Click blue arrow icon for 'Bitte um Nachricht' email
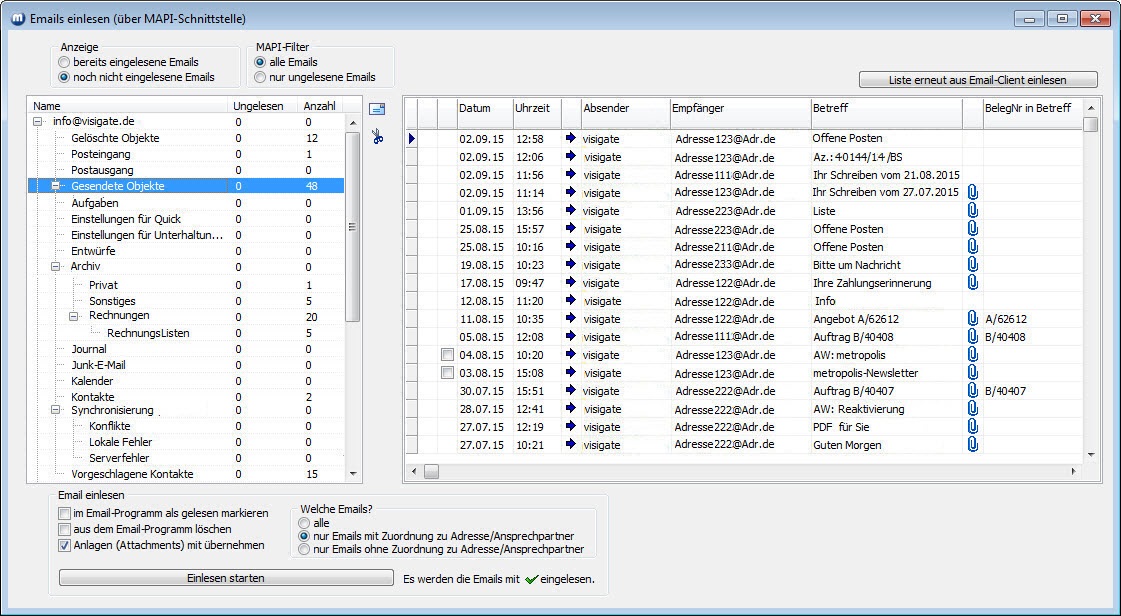This screenshot has height=616, width=1121. pyautogui.click(x=570, y=265)
